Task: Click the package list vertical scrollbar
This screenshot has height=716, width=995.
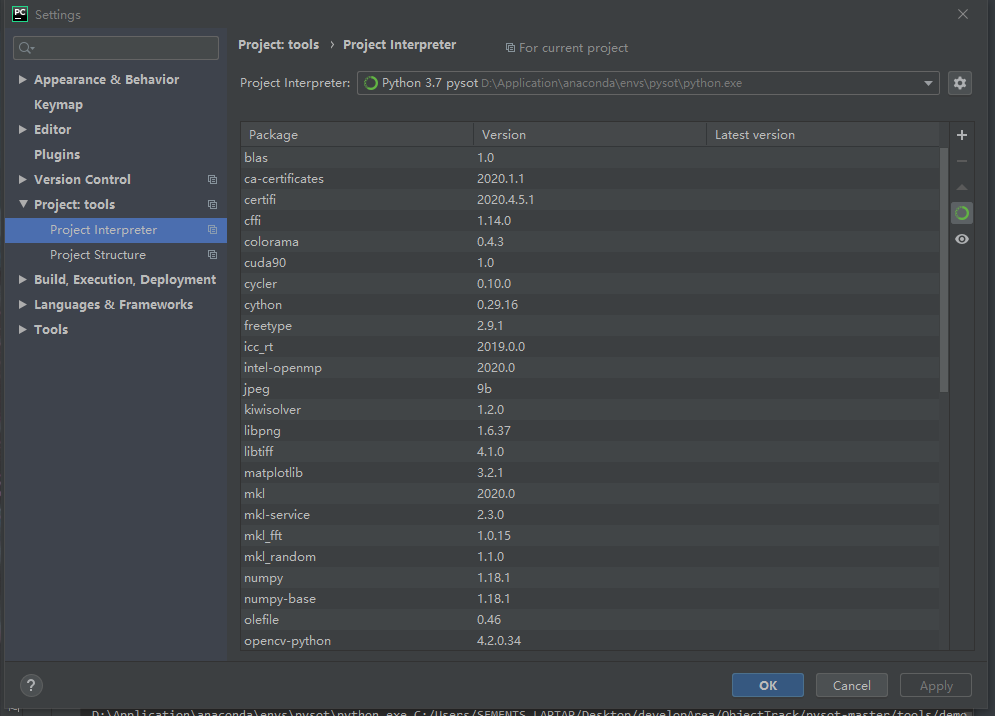Action: [944, 270]
